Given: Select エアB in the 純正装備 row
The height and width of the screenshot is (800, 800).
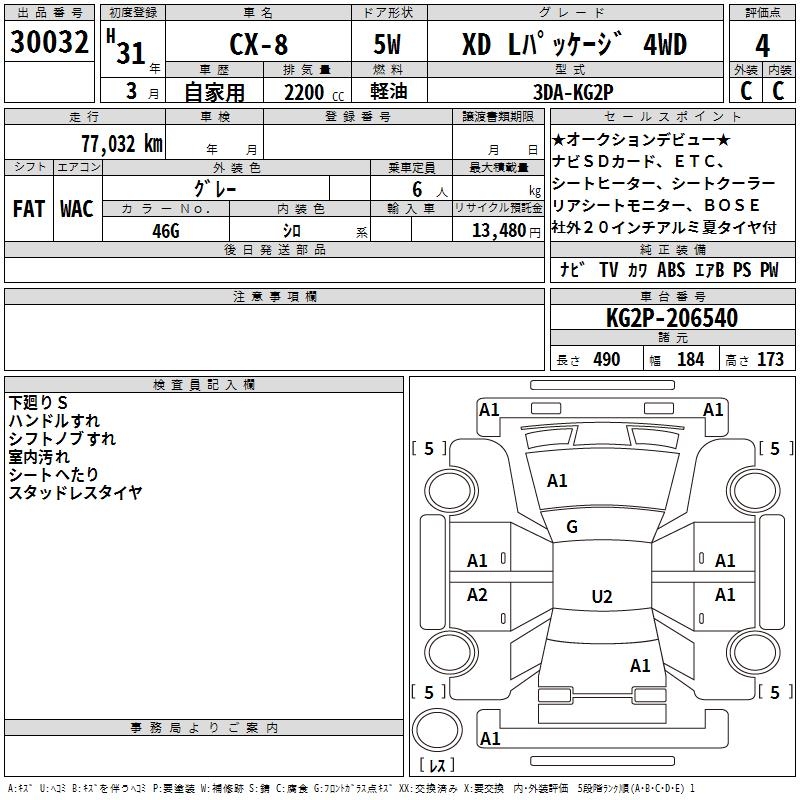Looking at the screenshot, I should click(x=709, y=269).
